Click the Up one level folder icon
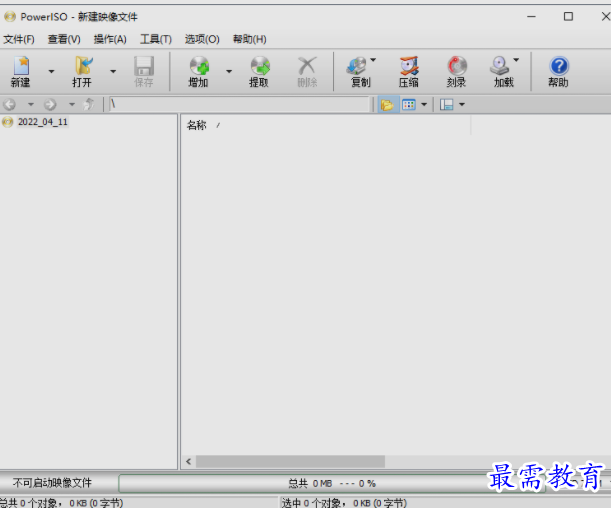The image size is (611, 508). 89,104
